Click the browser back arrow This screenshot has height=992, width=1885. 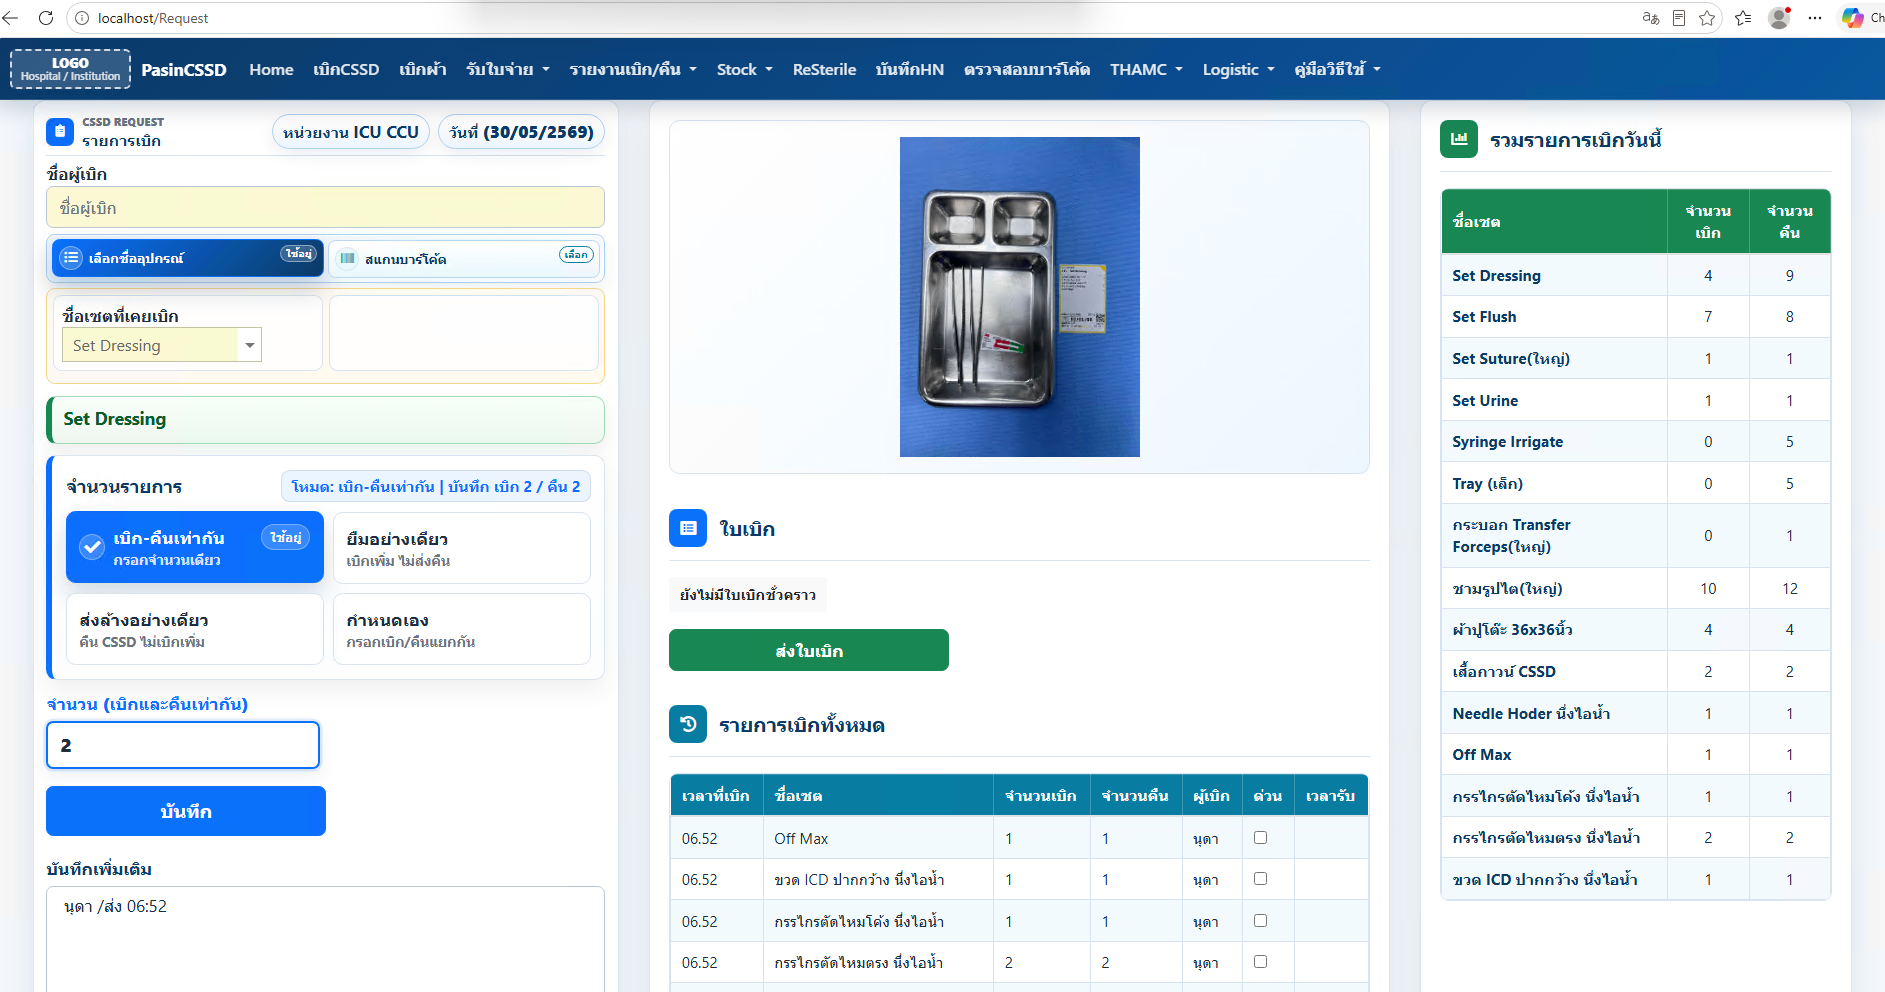click(10, 18)
